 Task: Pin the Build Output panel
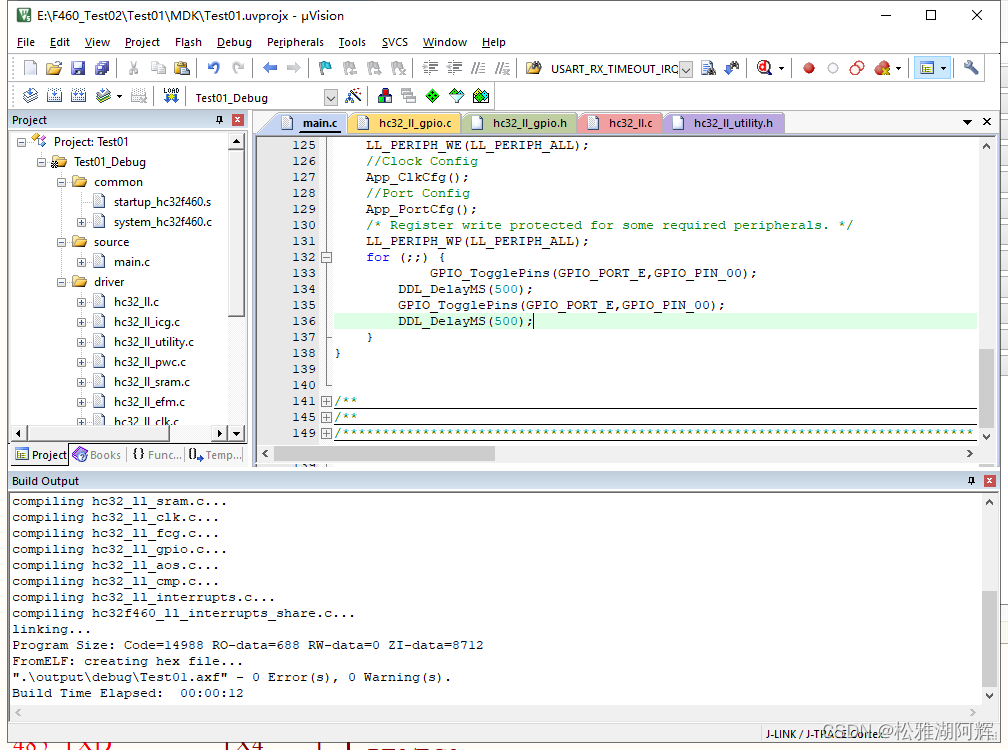click(971, 481)
